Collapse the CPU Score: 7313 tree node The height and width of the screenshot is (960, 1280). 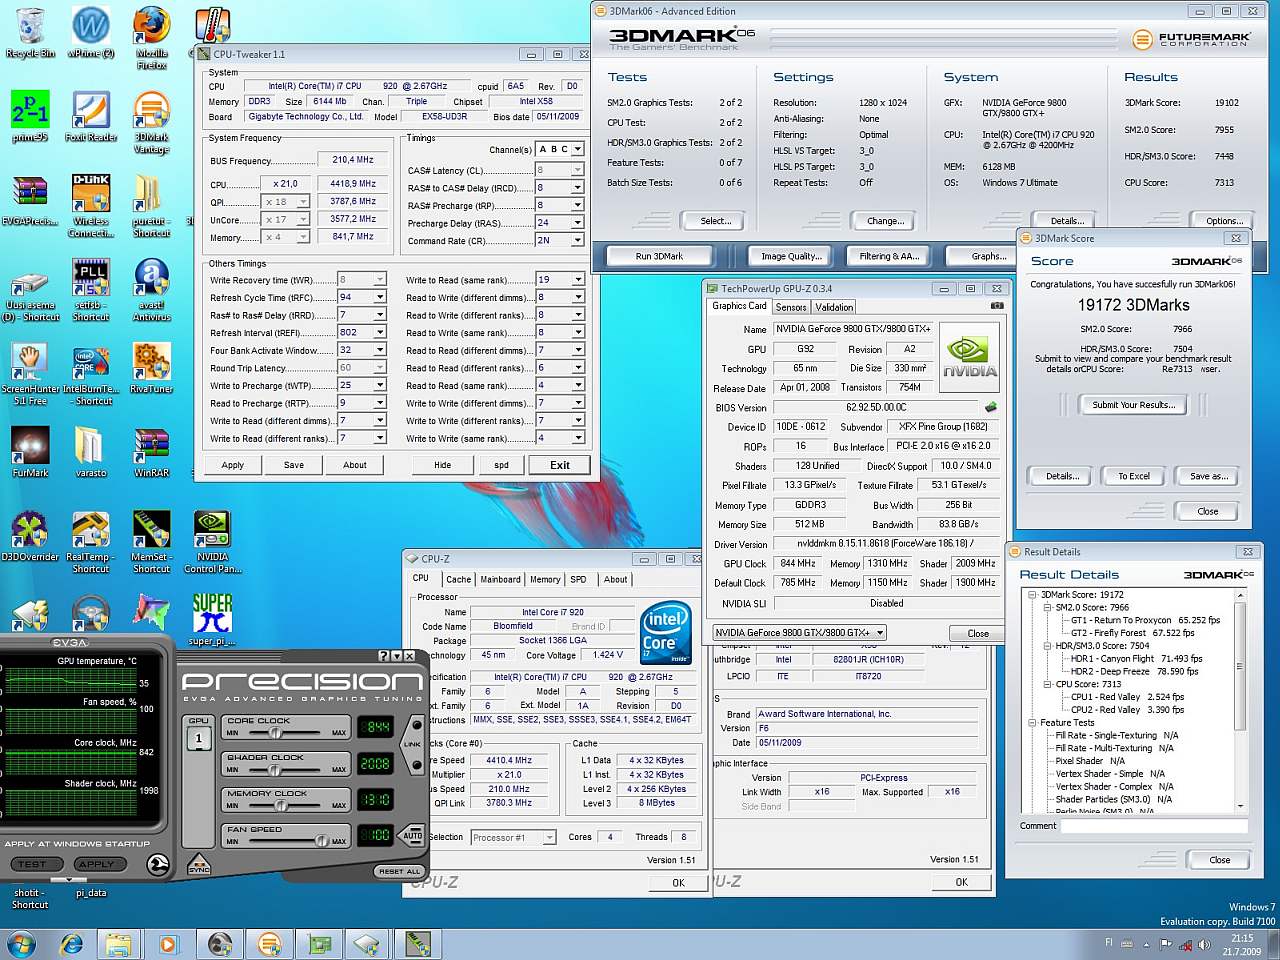pyautogui.click(x=1047, y=684)
